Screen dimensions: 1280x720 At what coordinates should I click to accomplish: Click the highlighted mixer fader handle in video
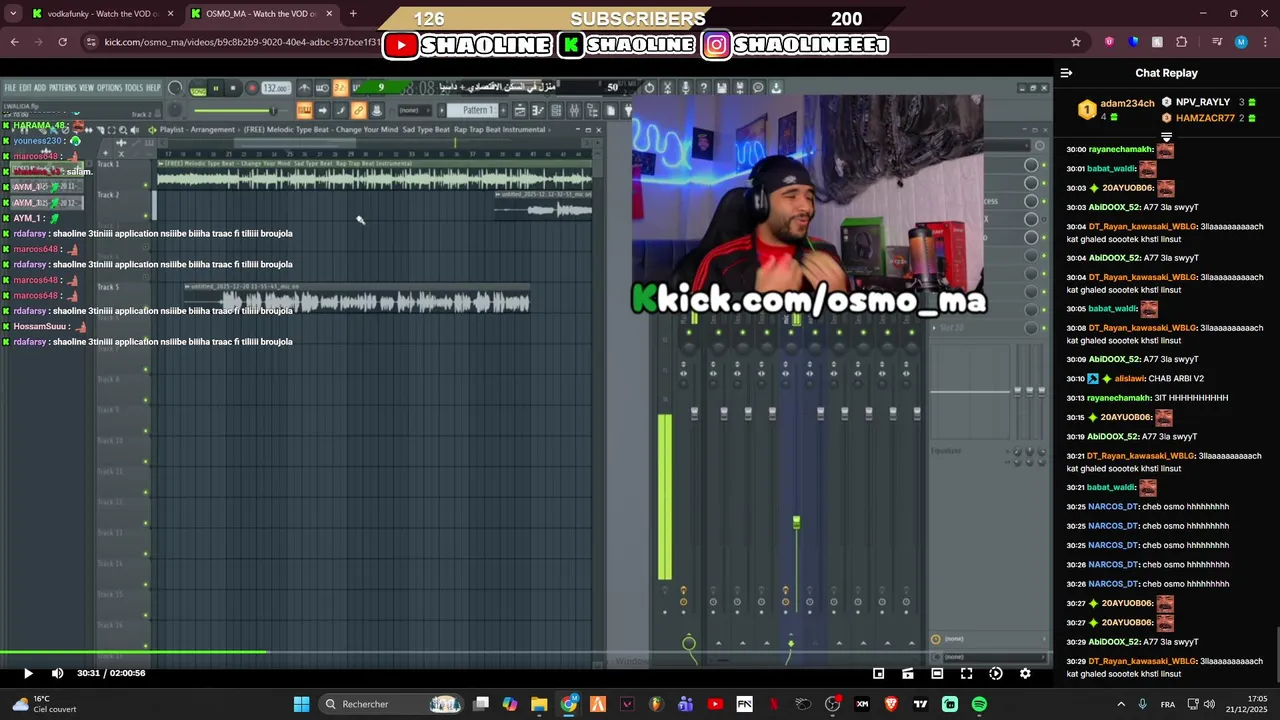click(796, 522)
